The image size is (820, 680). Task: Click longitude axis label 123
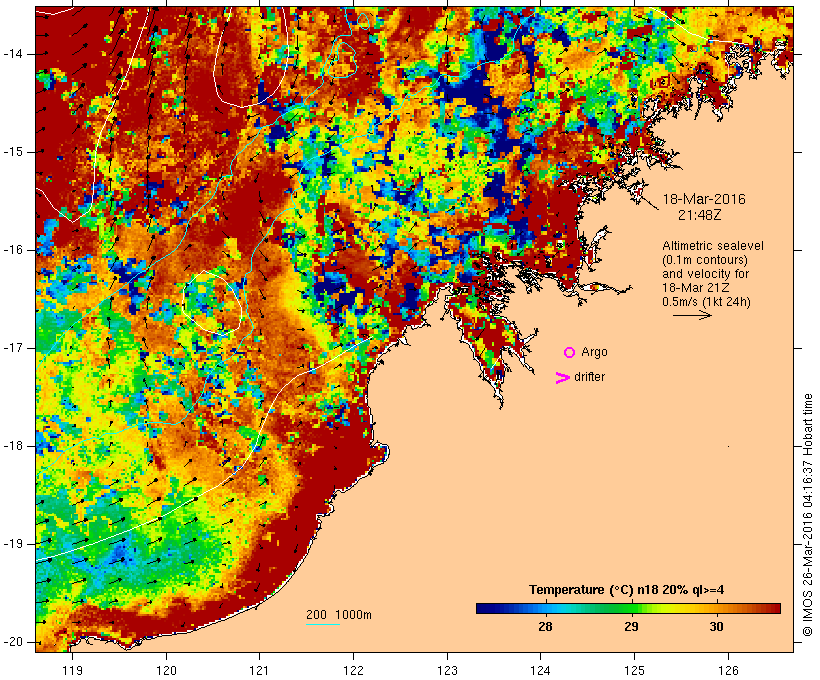447,670
